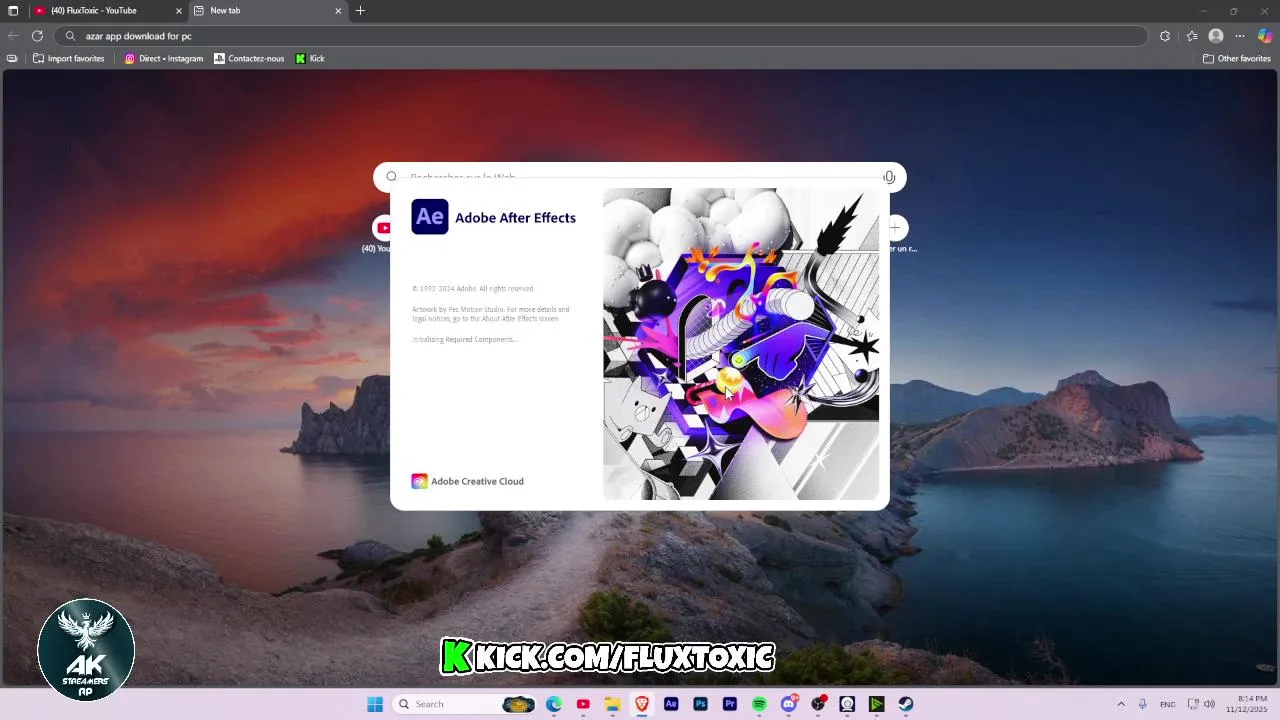Viewport: 1280px width, 720px height.
Task: Open Direct • Instagram bookmark
Action: (163, 59)
